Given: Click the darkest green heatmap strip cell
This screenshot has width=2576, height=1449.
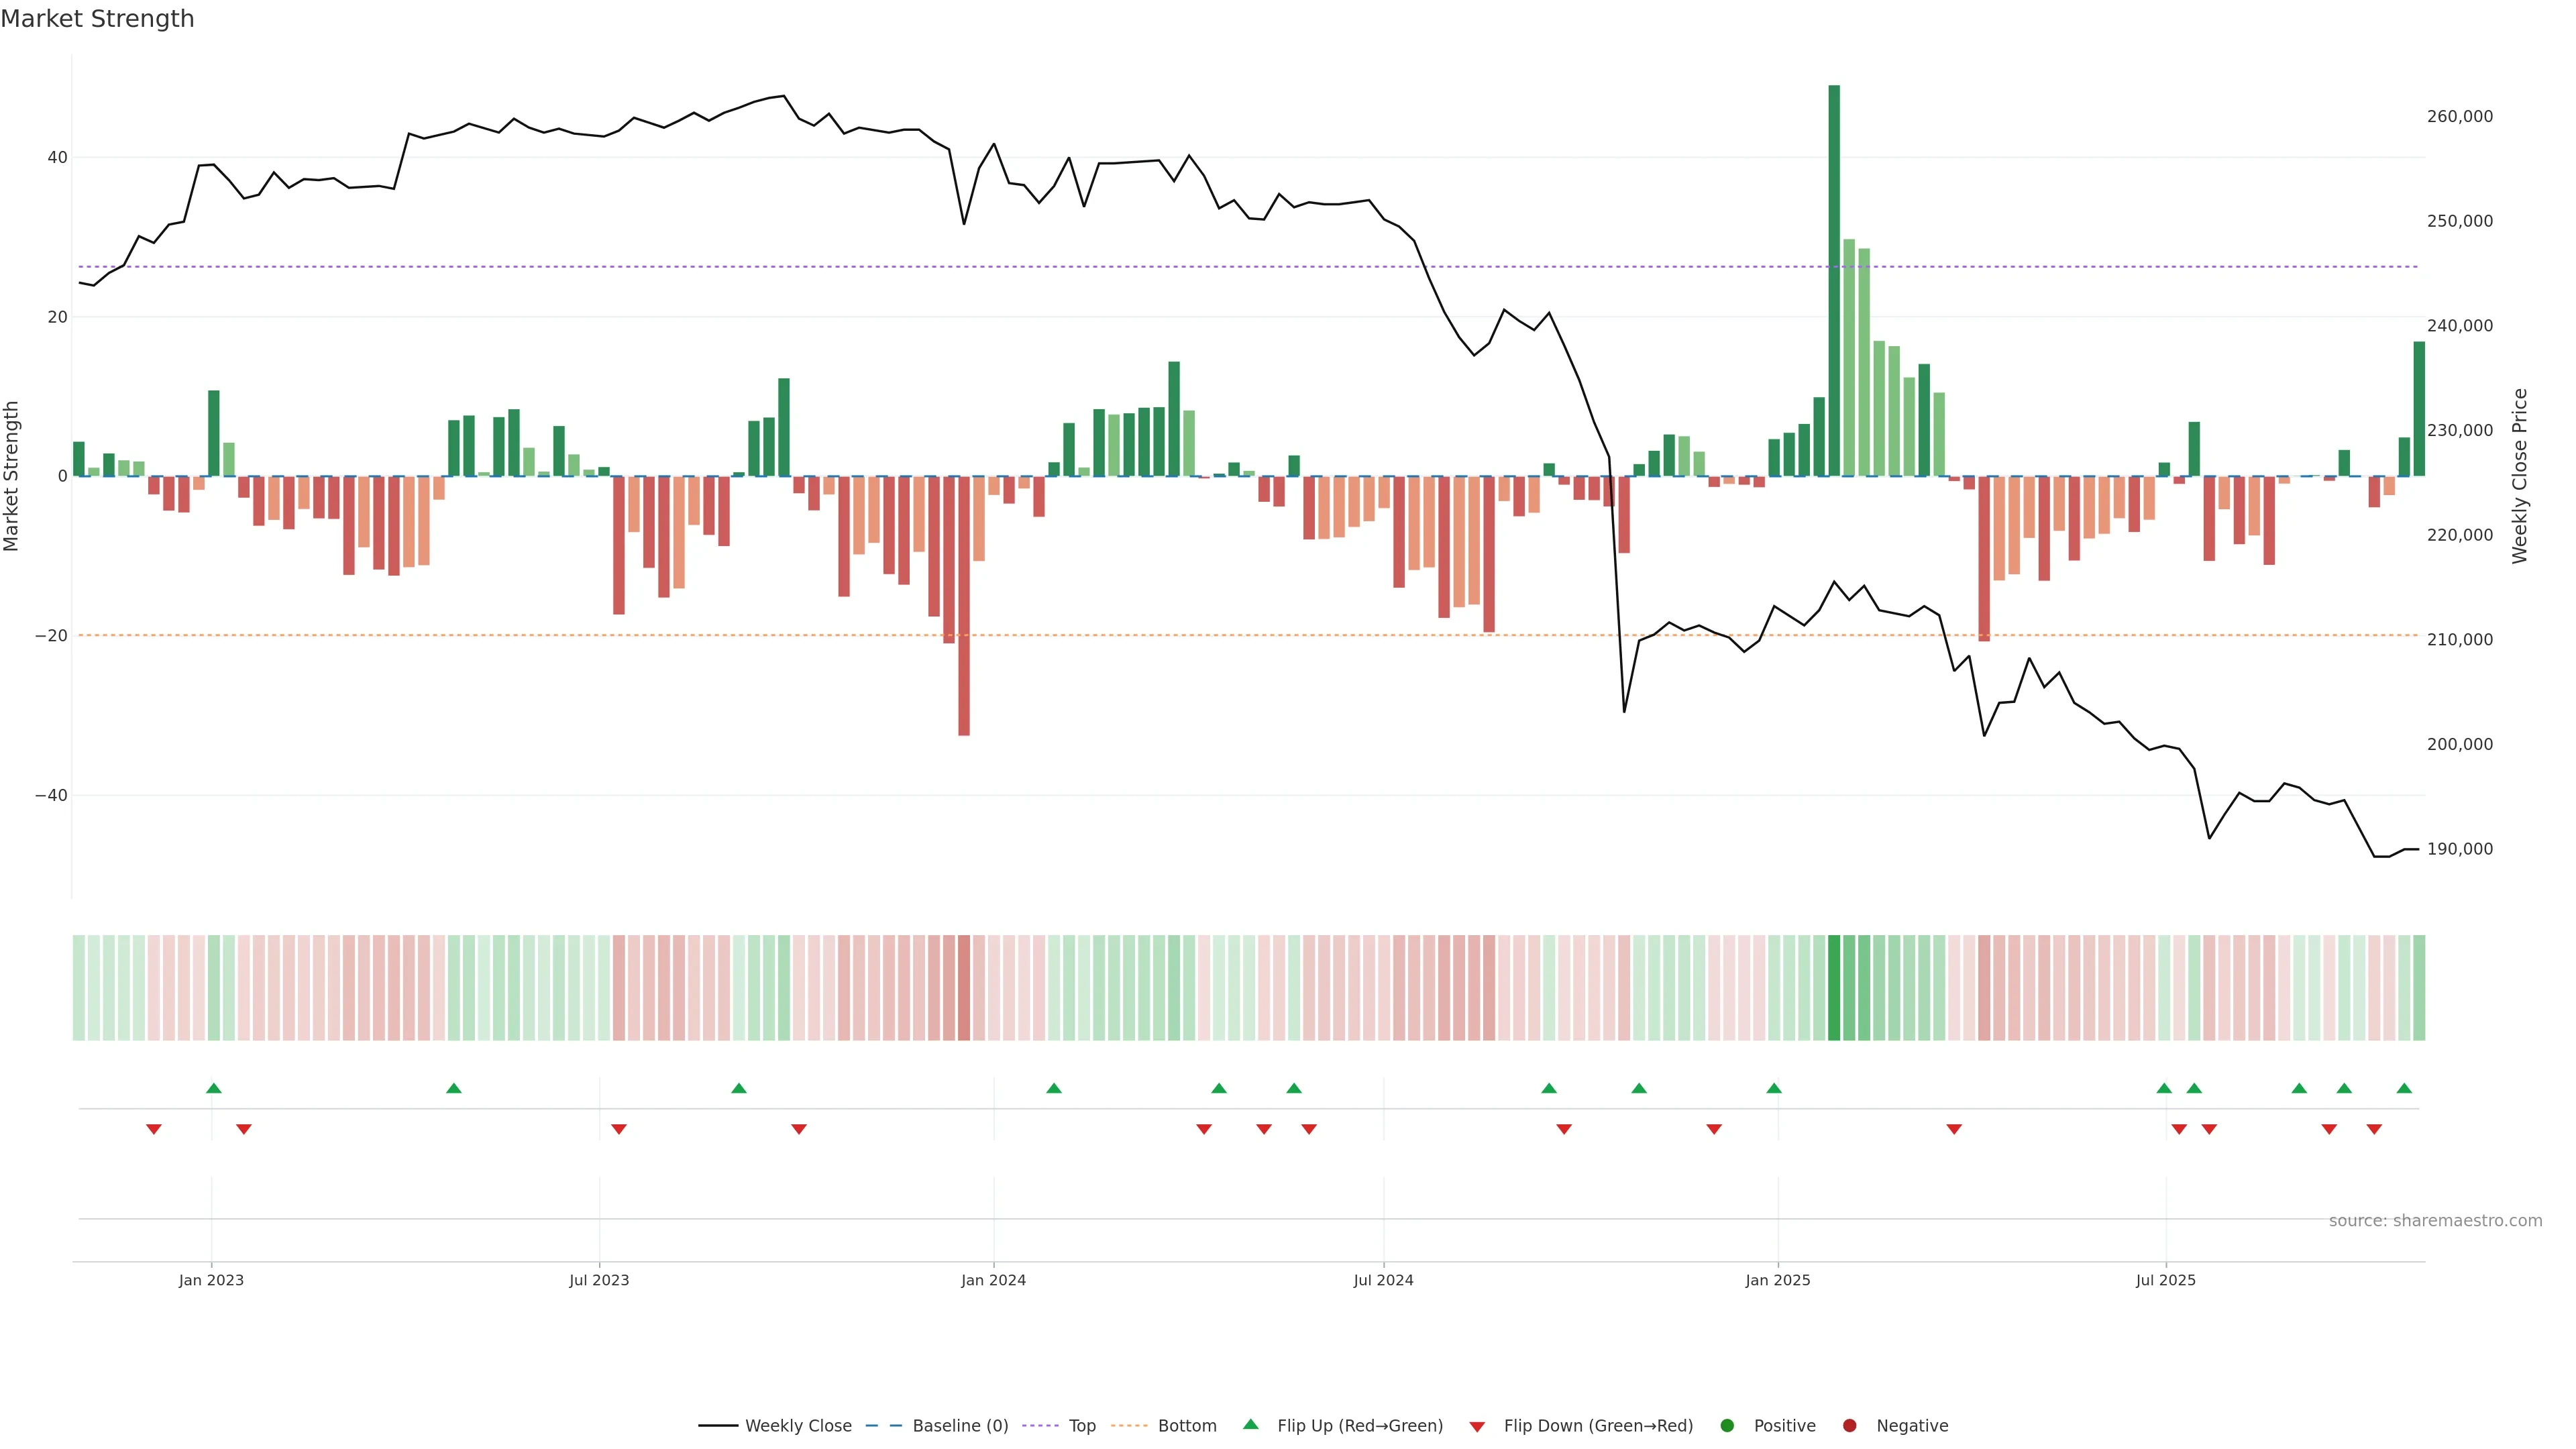Looking at the screenshot, I should tap(1834, 988).
